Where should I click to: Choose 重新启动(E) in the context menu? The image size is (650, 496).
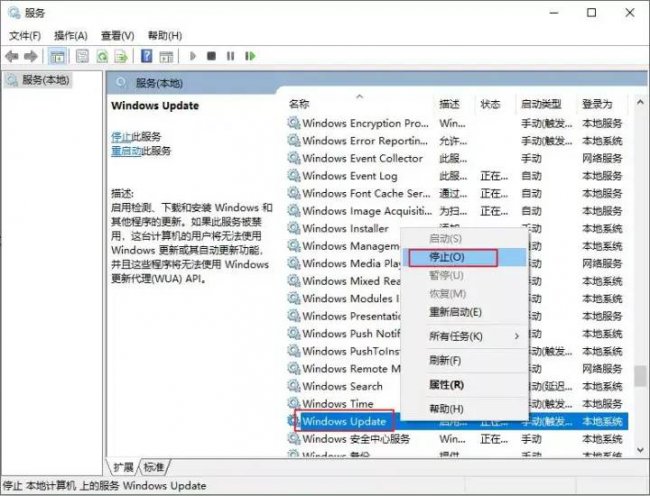pyautogui.click(x=465, y=312)
